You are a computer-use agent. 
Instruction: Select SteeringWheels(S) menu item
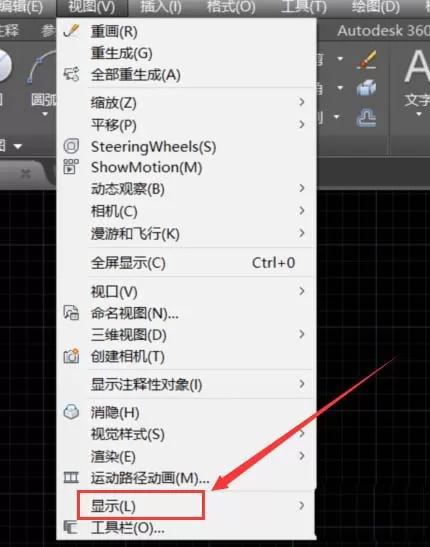click(187, 147)
